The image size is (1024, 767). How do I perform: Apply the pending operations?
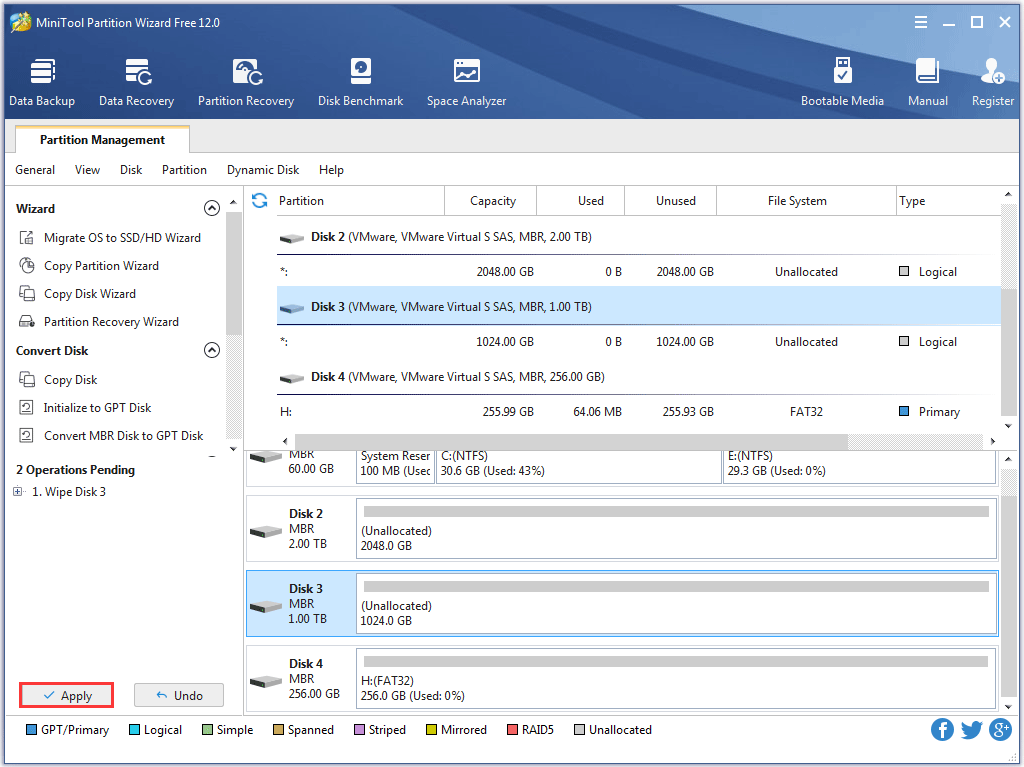click(67, 695)
